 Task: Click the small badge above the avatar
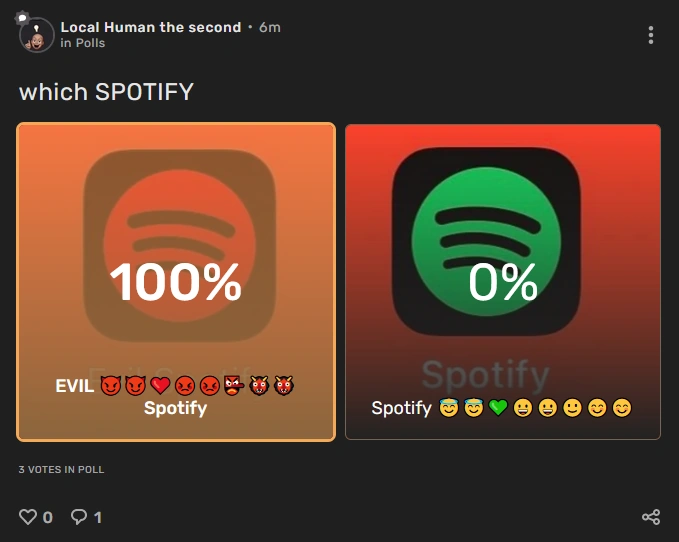(x=22, y=18)
